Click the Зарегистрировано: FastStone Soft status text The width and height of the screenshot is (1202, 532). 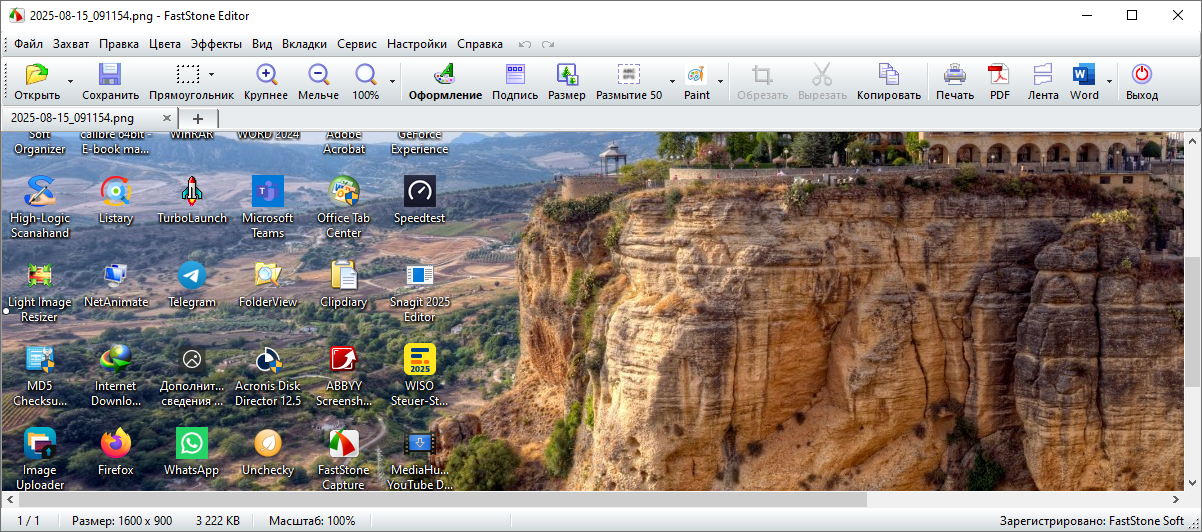[1091, 521]
